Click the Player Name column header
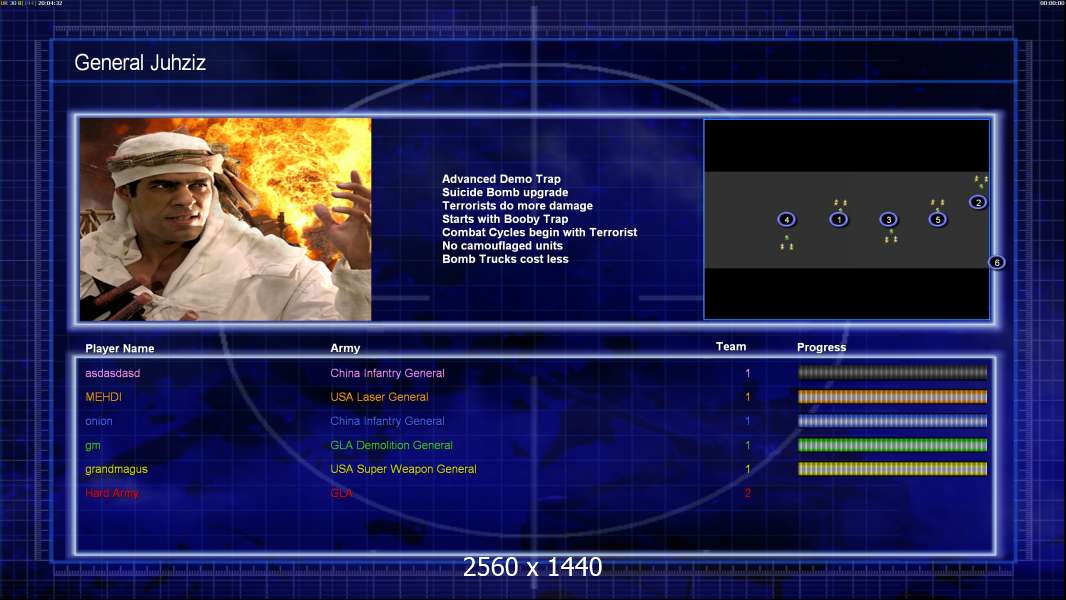The height and width of the screenshot is (600, 1066). 120,349
